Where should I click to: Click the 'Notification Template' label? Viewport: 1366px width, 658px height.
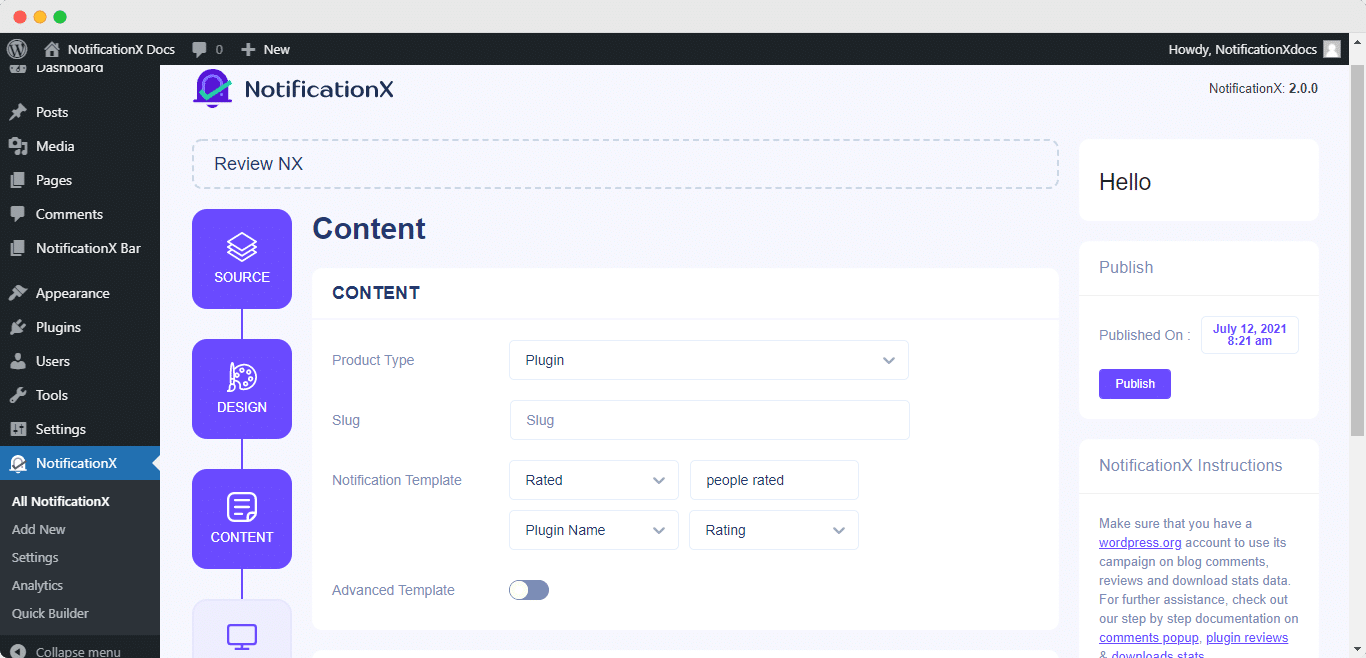(397, 480)
